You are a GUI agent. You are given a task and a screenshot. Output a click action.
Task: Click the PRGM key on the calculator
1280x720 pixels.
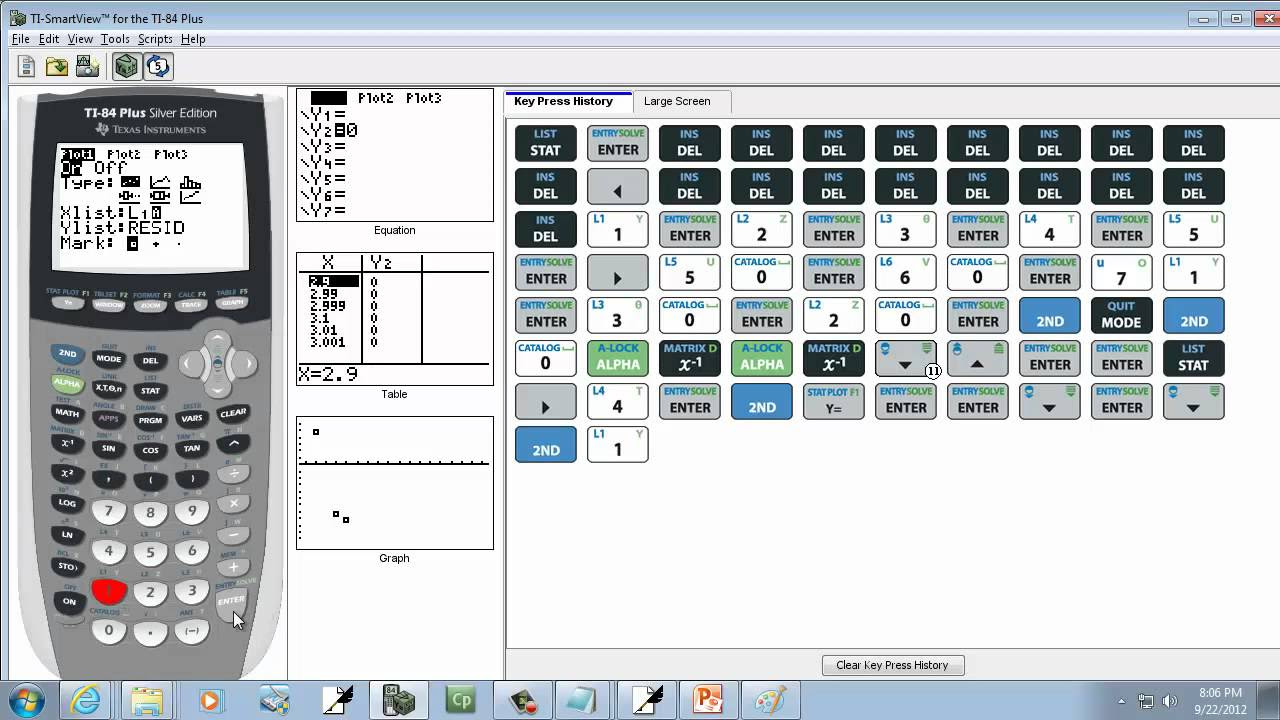(x=150, y=420)
